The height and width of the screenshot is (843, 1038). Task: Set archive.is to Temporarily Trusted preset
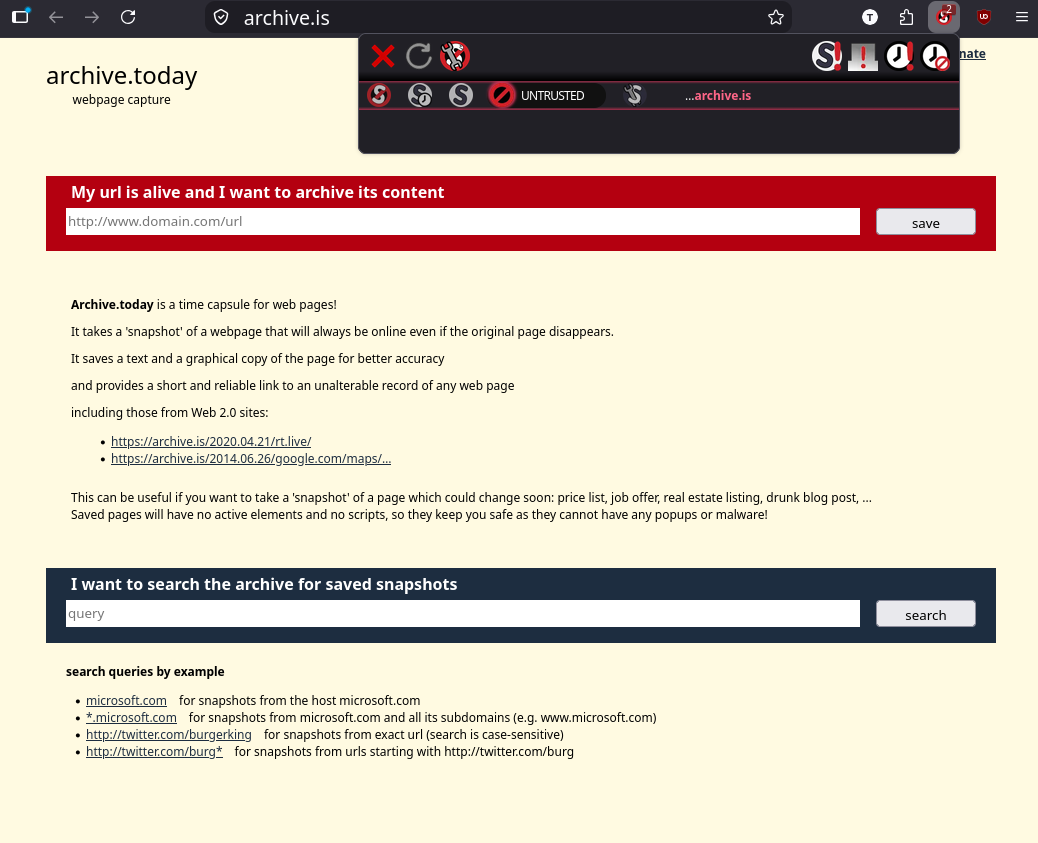[x=420, y=95]
